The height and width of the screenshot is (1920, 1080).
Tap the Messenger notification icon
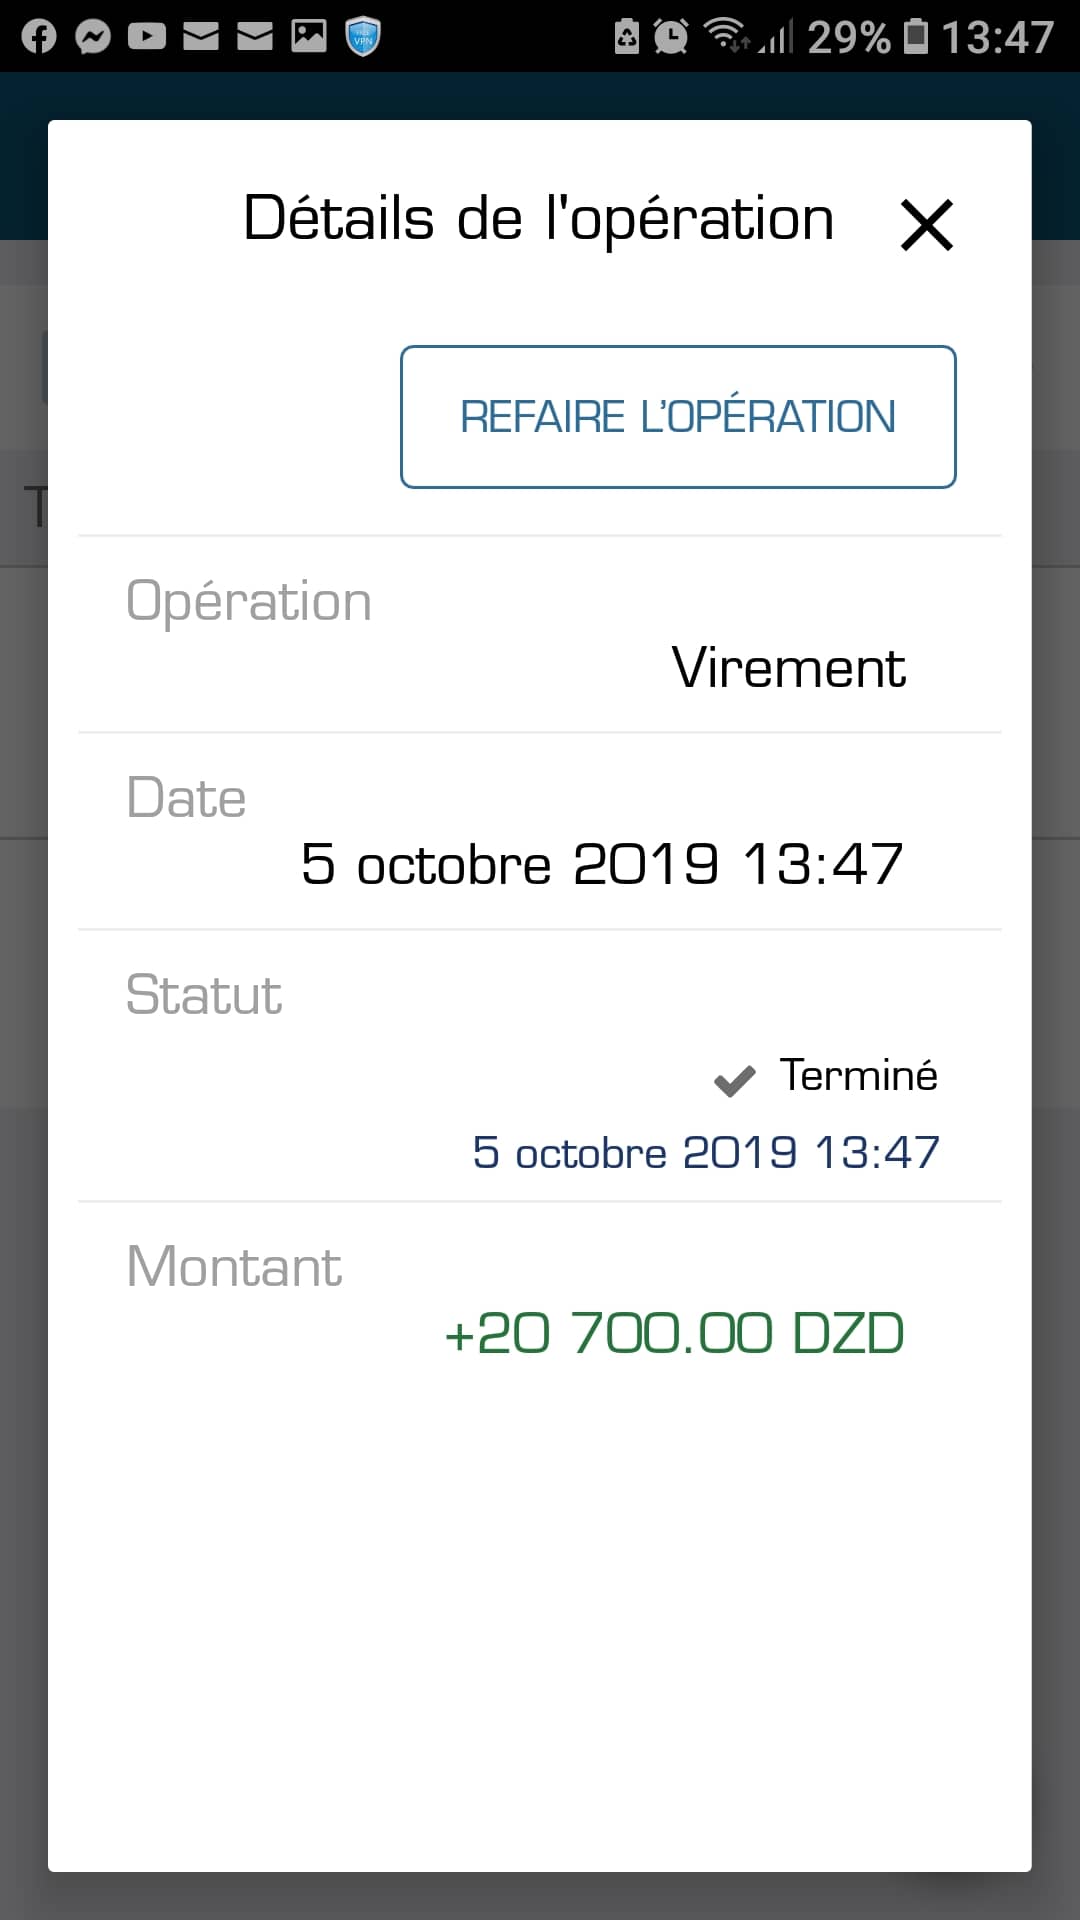[93, 37]
